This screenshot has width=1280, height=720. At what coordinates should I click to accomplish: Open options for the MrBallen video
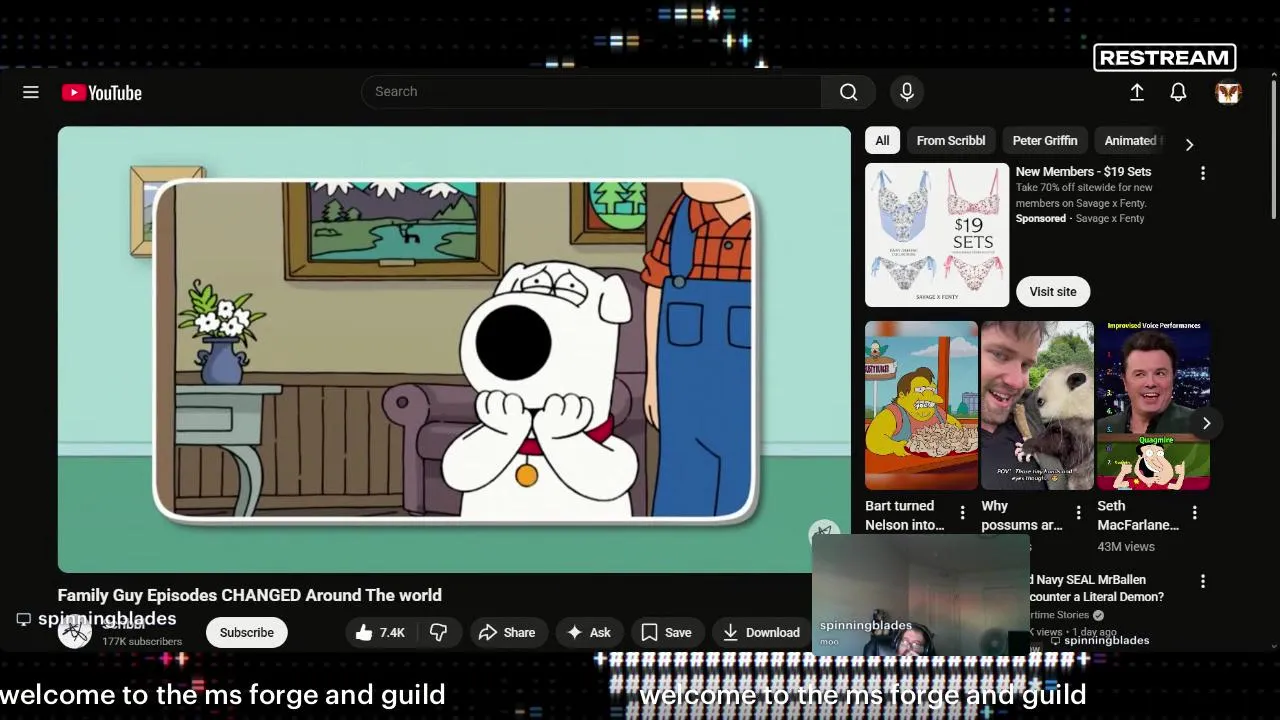click(x=1203, y=581)
